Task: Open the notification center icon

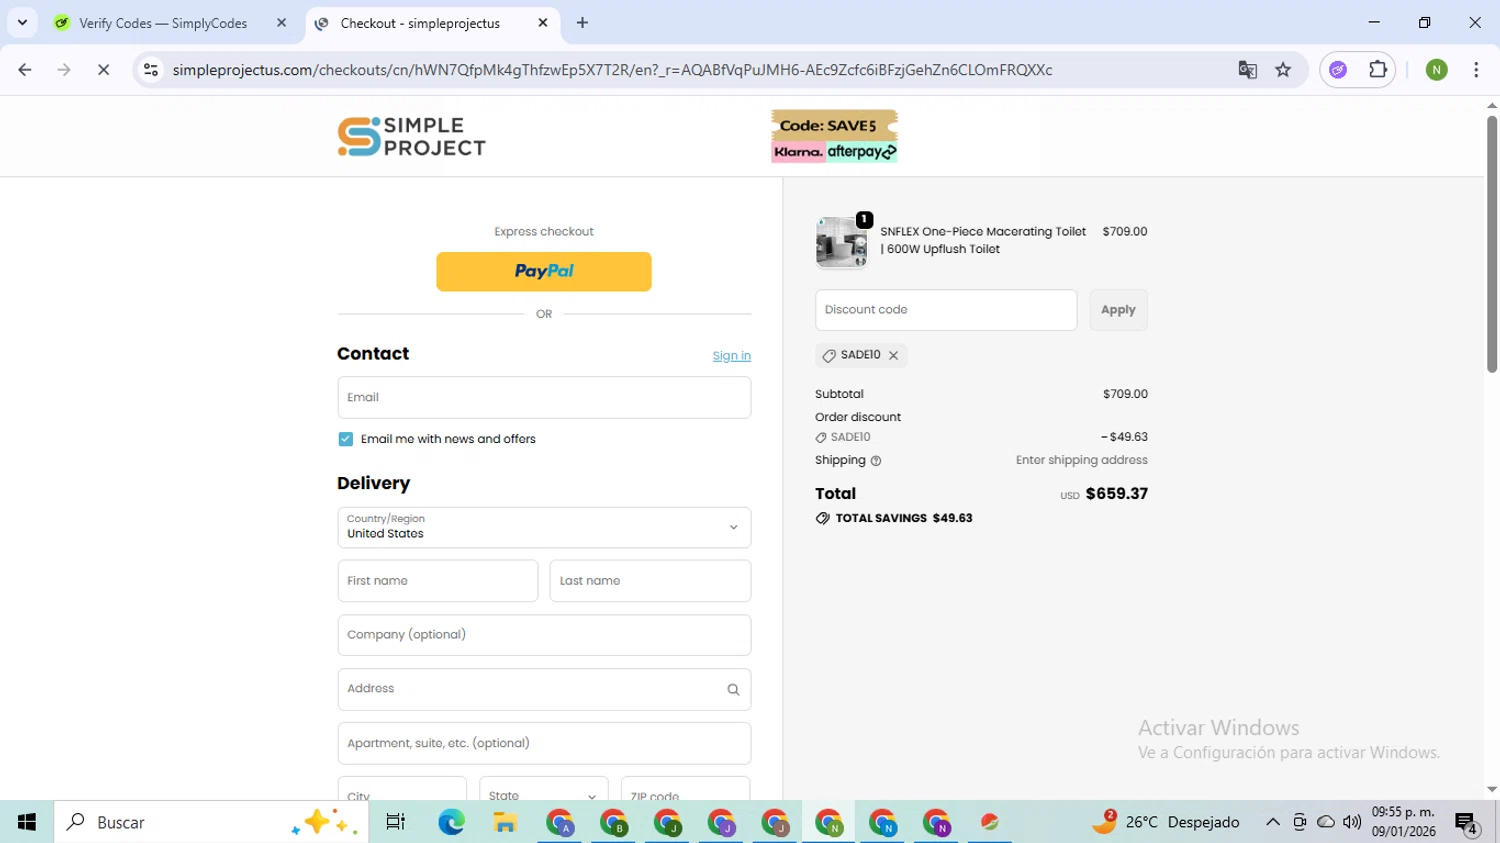Action: 1467,822
